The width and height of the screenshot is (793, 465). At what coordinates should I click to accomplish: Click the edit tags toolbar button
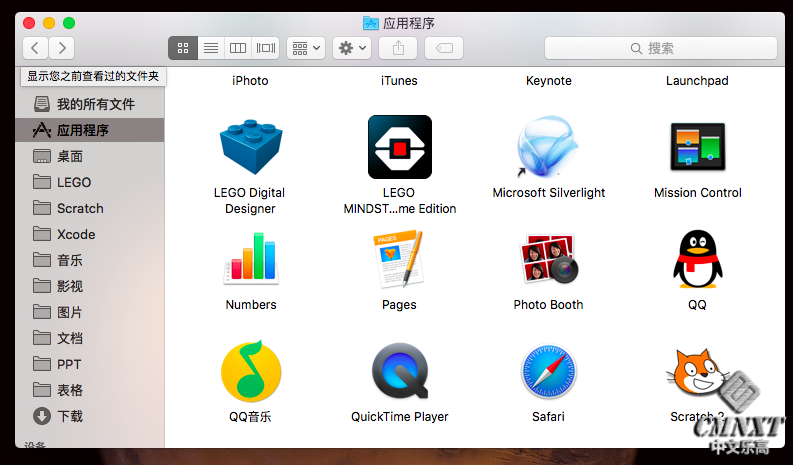(x=444, y=48)
